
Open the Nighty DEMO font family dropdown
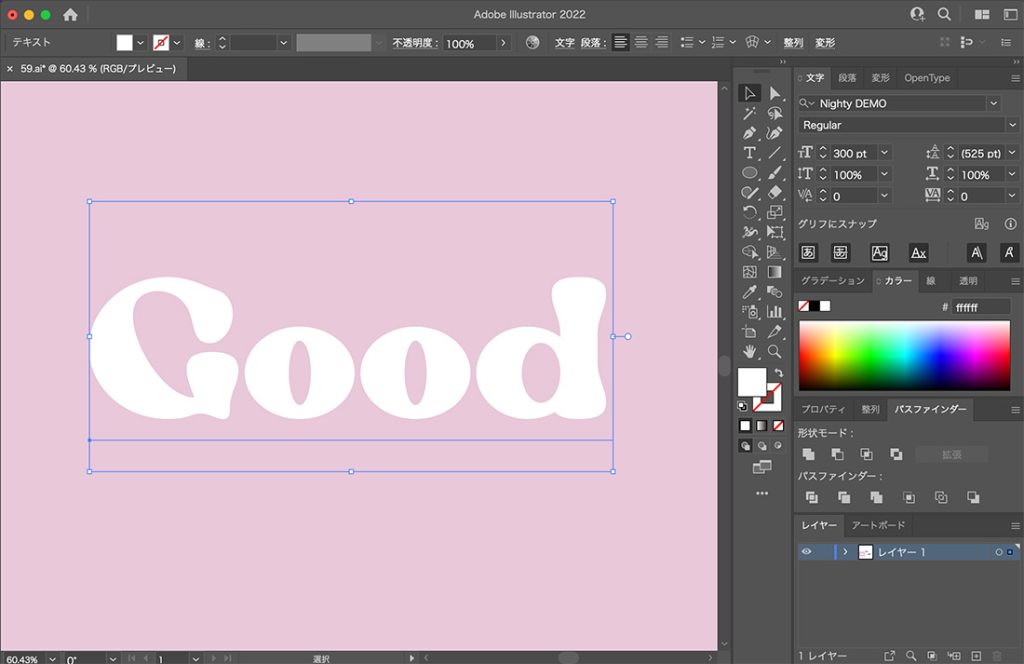[993, 103]
